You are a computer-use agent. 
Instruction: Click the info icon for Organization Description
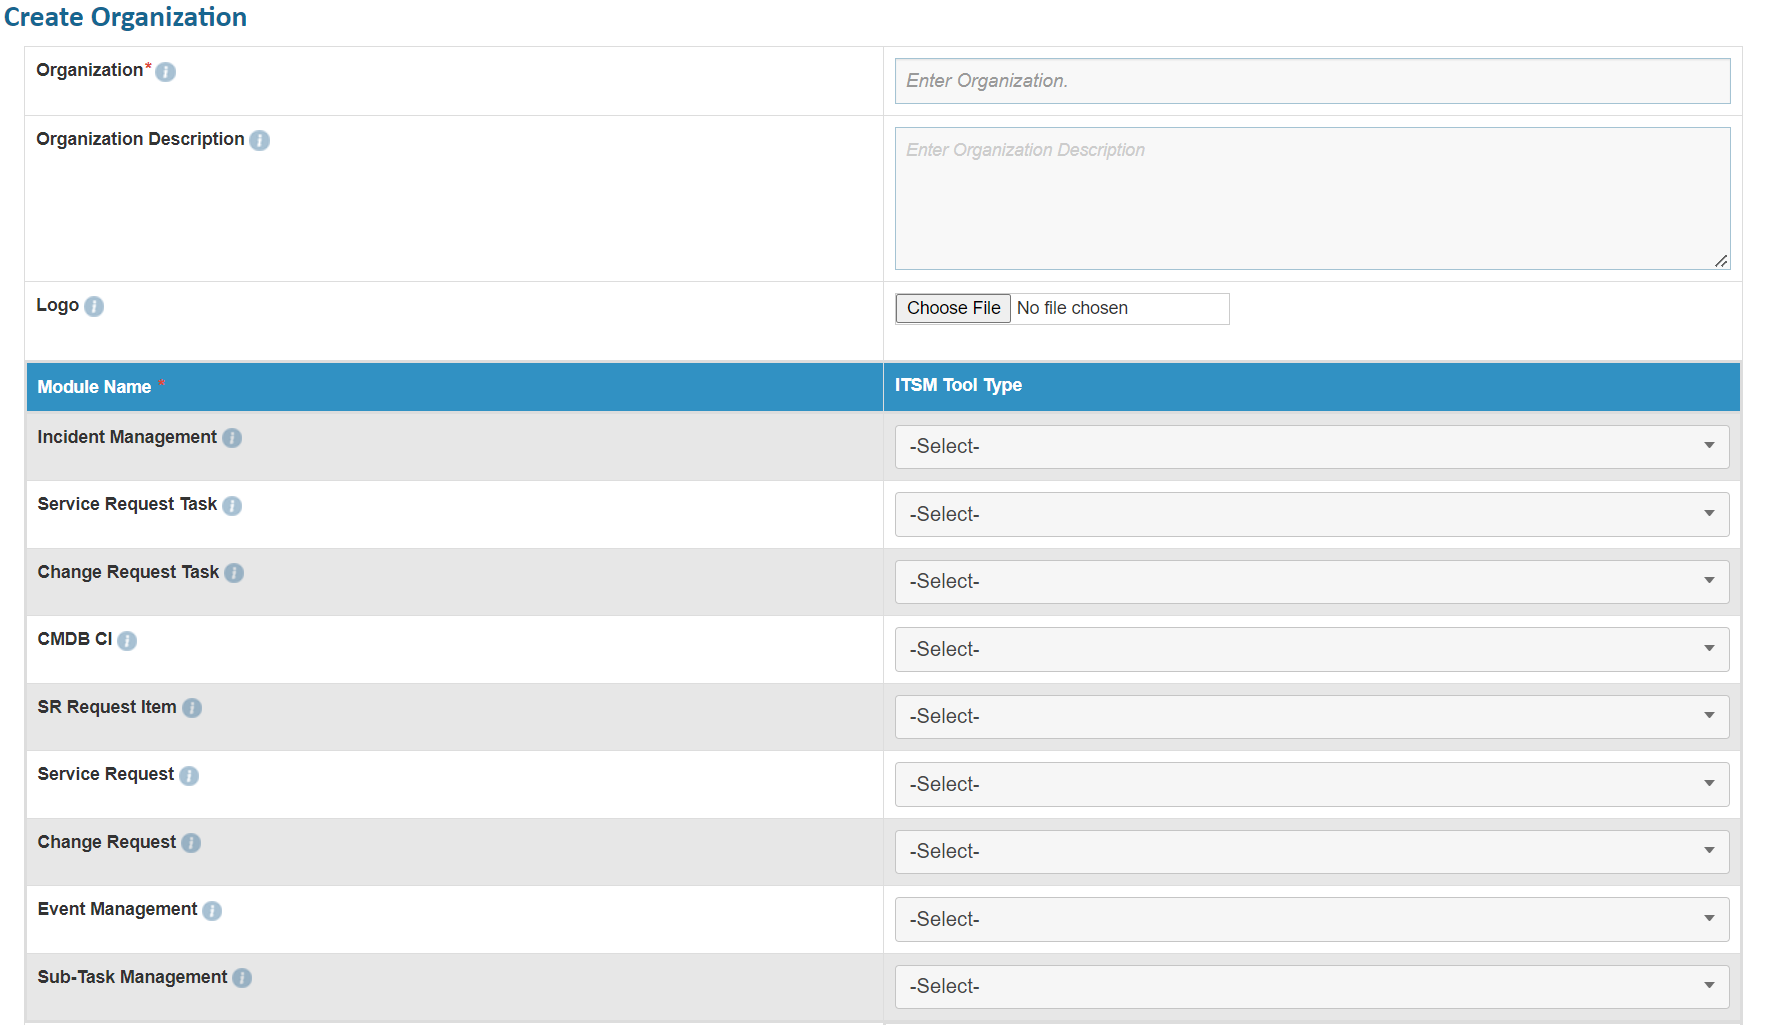click(260, 140)
